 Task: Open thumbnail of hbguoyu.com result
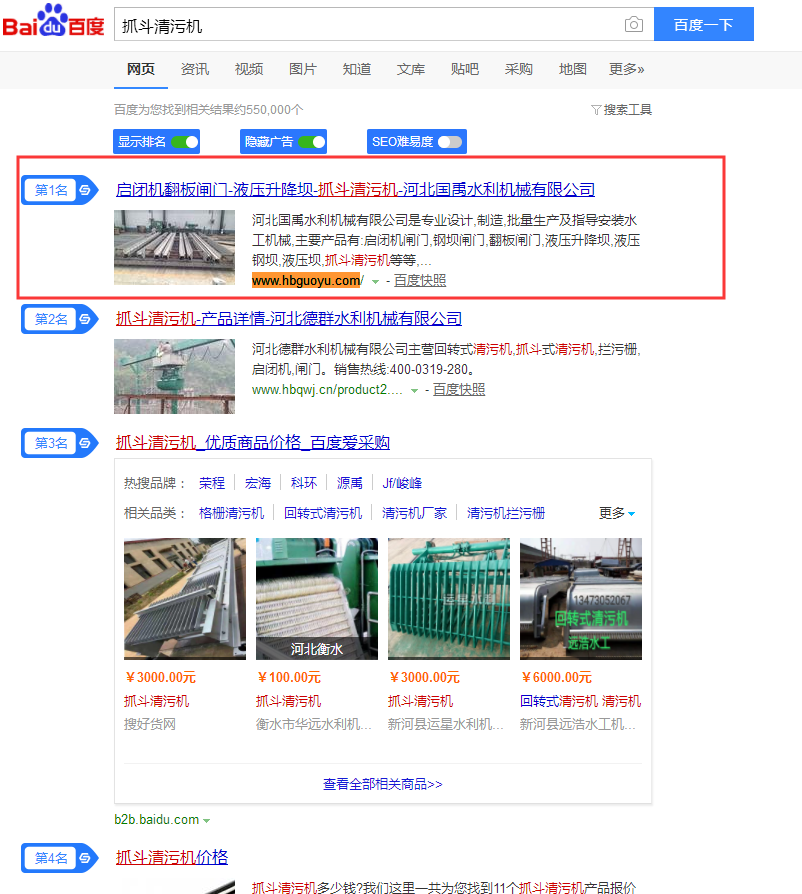coord(174,247)
